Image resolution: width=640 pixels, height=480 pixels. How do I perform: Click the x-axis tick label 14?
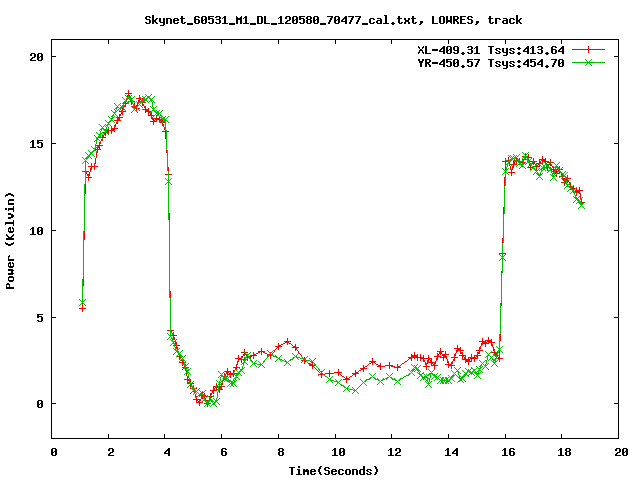pyautogui.click(x=451, y=452)
